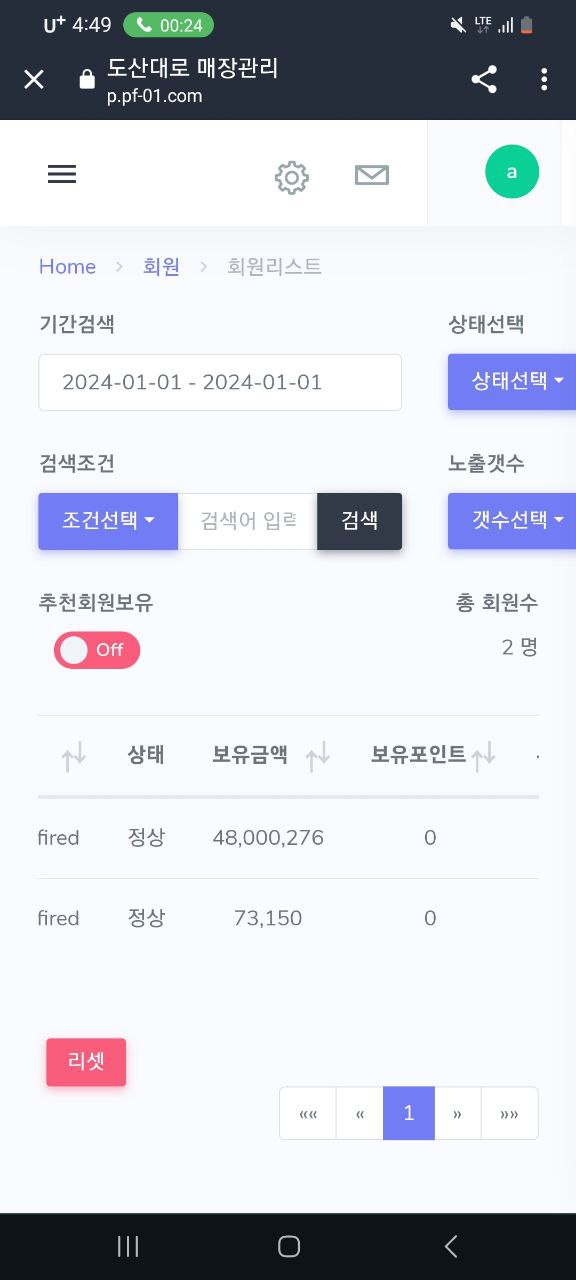Open the mail envelope icon

click(x=372, y=175)
